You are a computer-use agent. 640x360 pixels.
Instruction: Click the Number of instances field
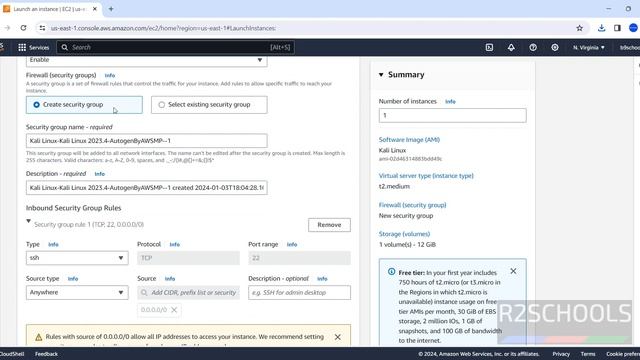(x=452, y=116)
